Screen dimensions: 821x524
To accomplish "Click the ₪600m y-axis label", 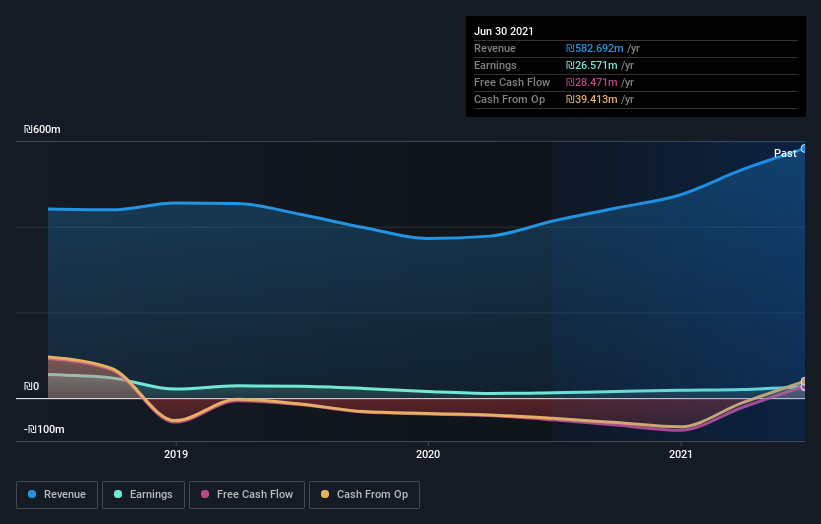I will (42, 129).
